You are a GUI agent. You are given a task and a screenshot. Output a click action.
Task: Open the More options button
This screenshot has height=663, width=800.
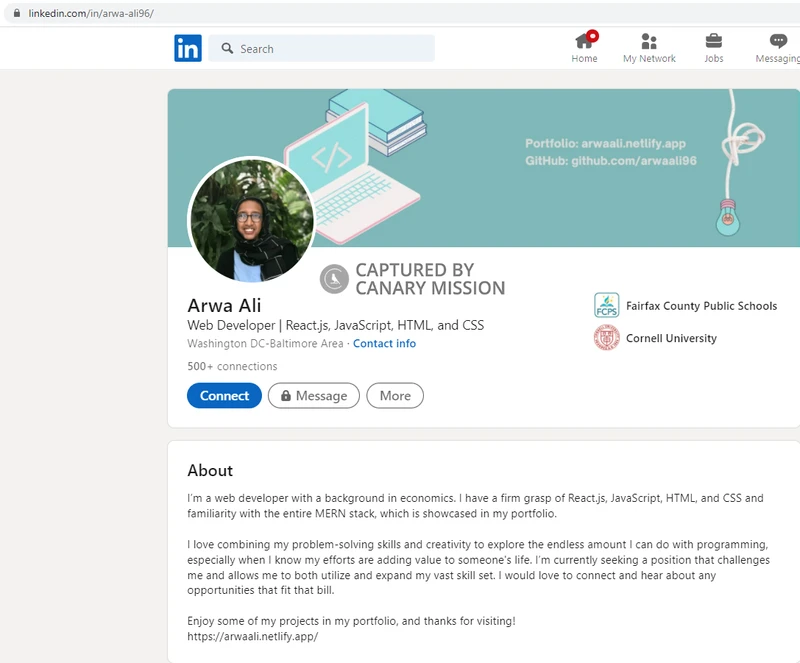[395, 396]
